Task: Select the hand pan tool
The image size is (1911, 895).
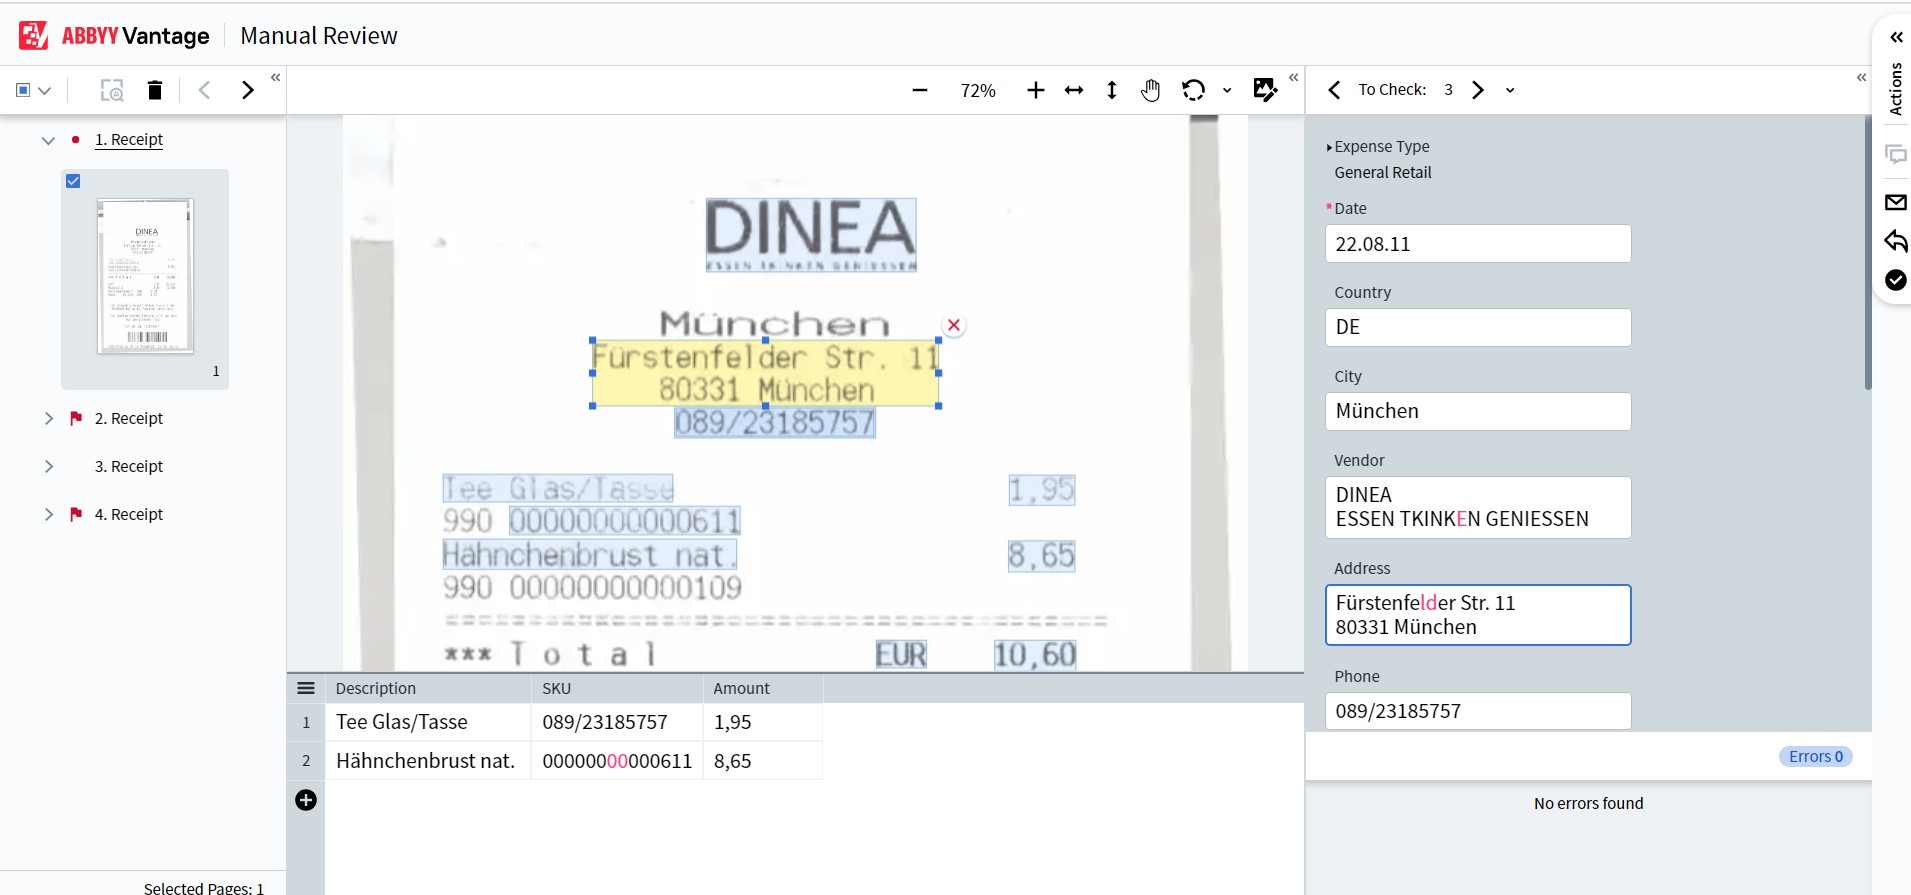Action: point(1151,90)
